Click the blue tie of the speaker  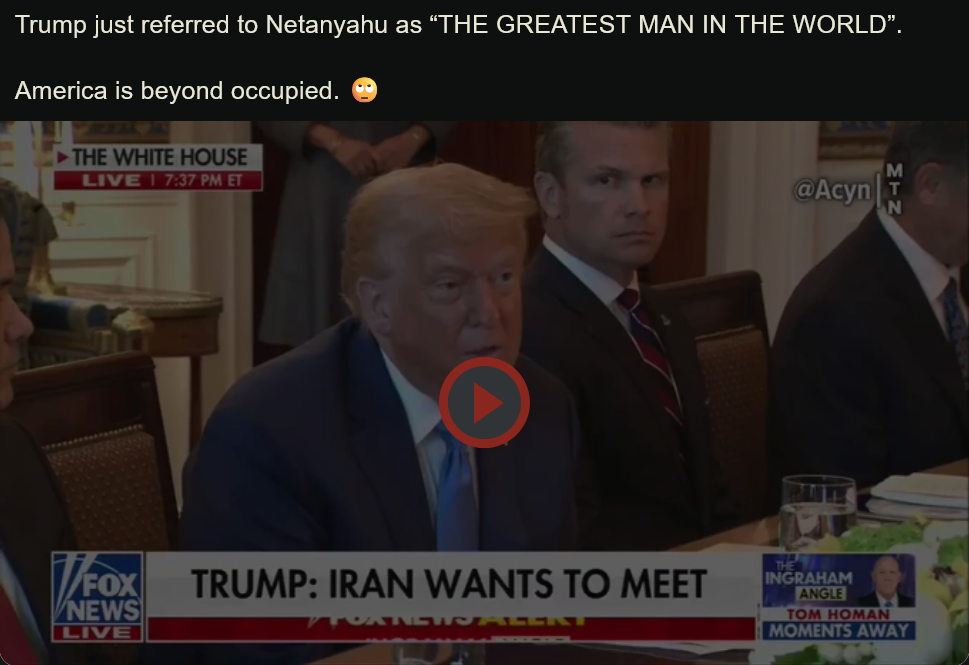[x=455, y=485]
